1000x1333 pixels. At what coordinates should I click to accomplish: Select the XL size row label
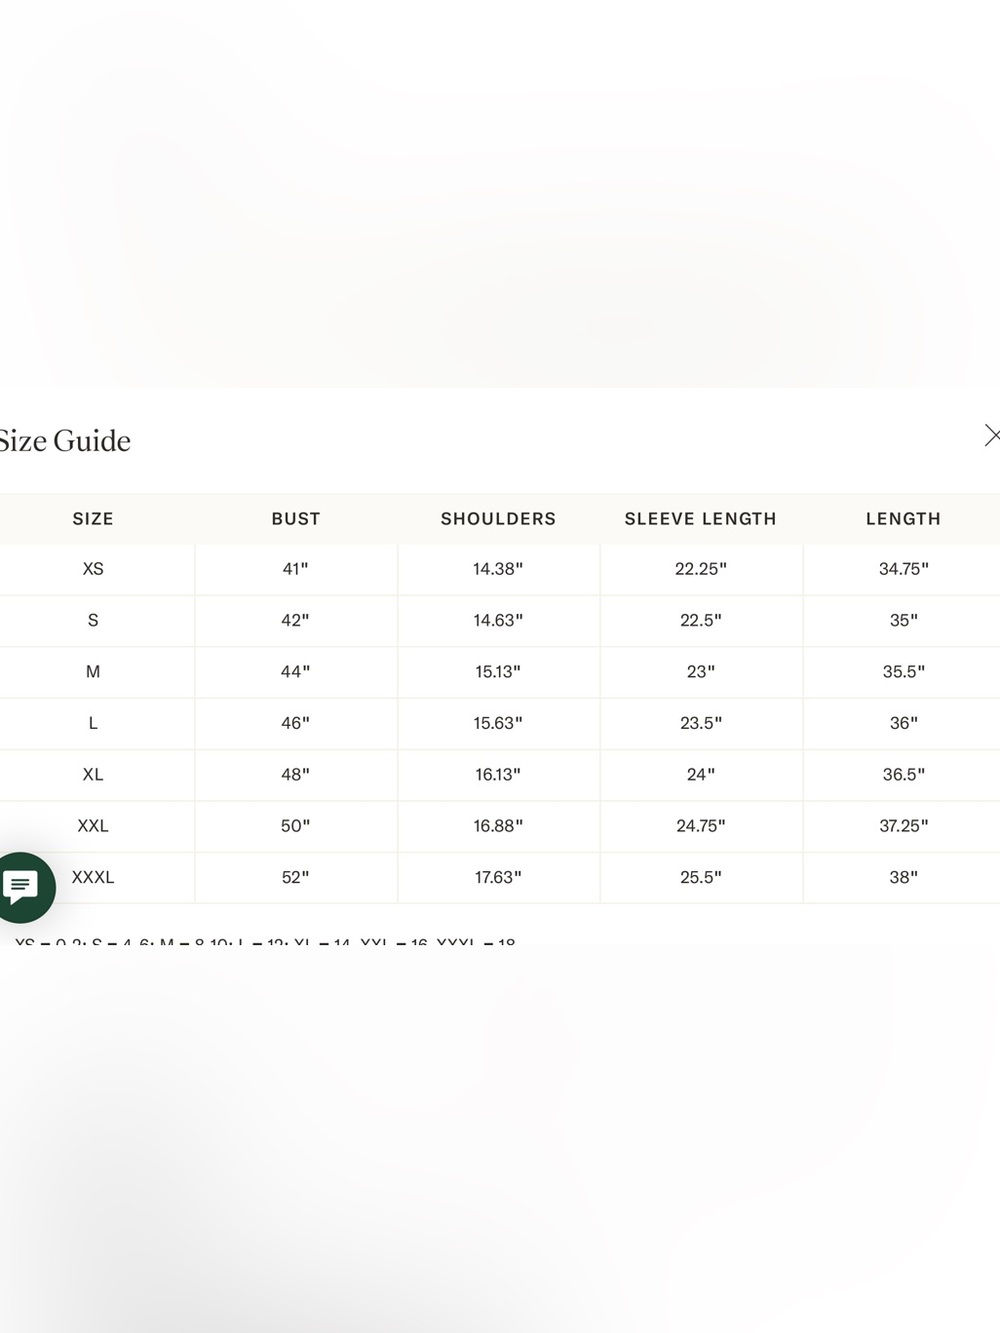click(93, 775)
